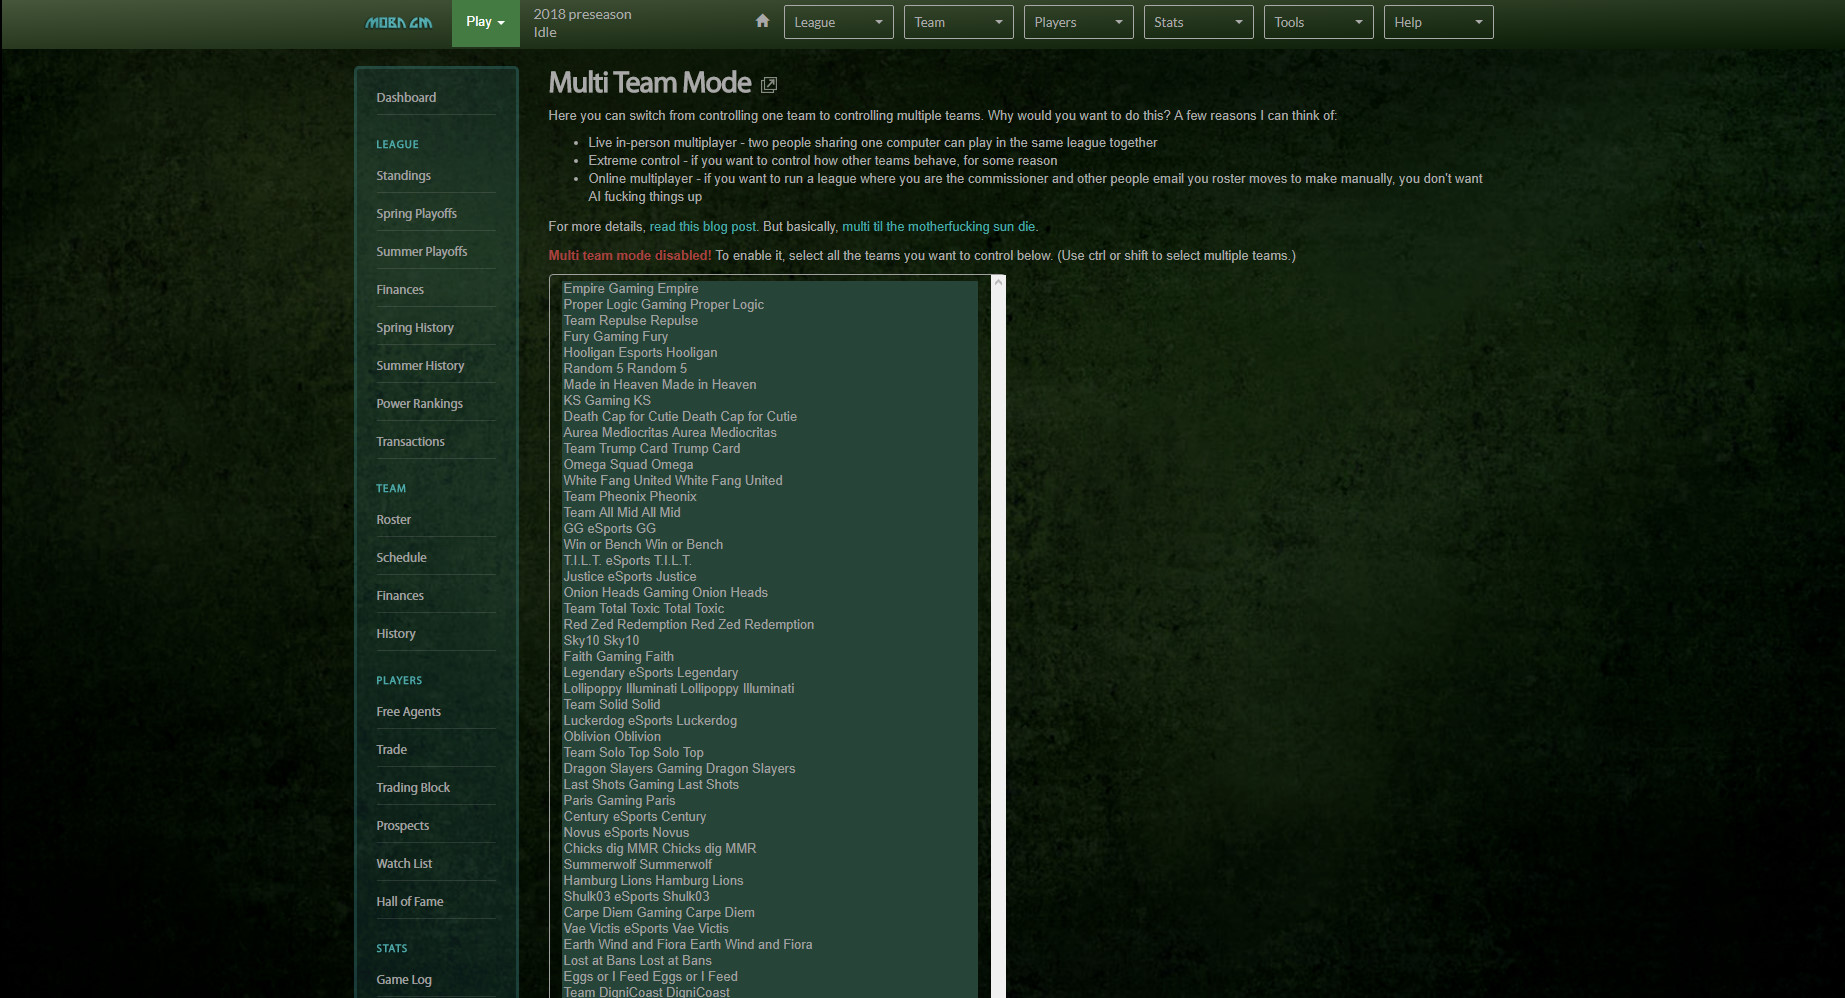Open the Hall of Fame page

coord(410,901)
